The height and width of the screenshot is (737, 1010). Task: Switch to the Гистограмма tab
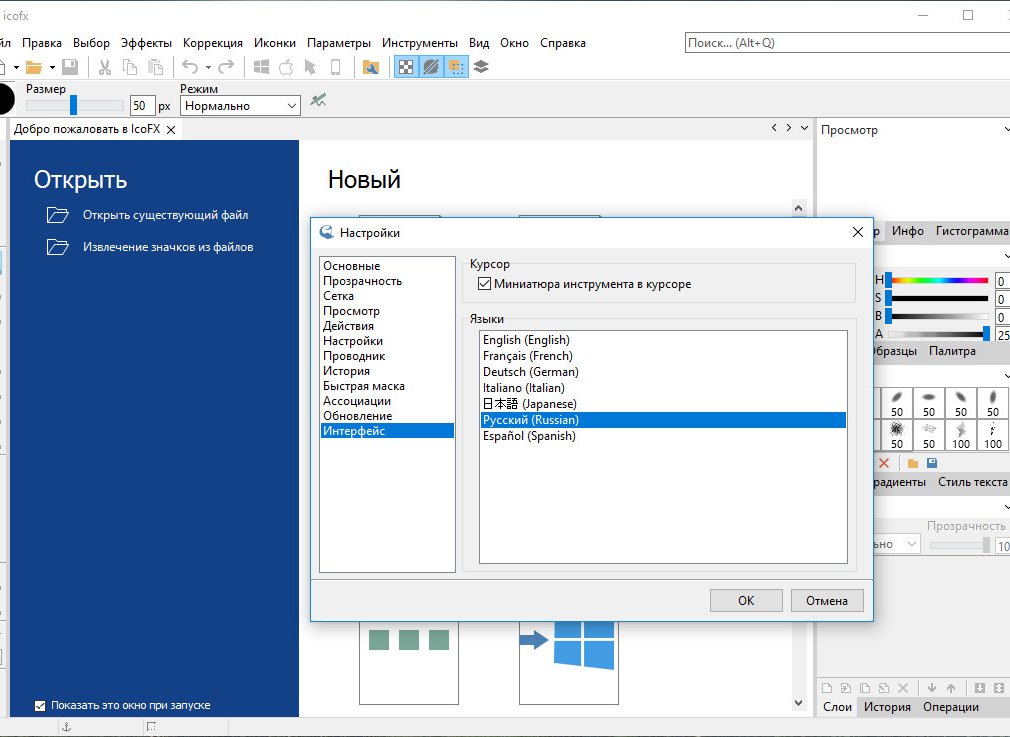(972, 231)
